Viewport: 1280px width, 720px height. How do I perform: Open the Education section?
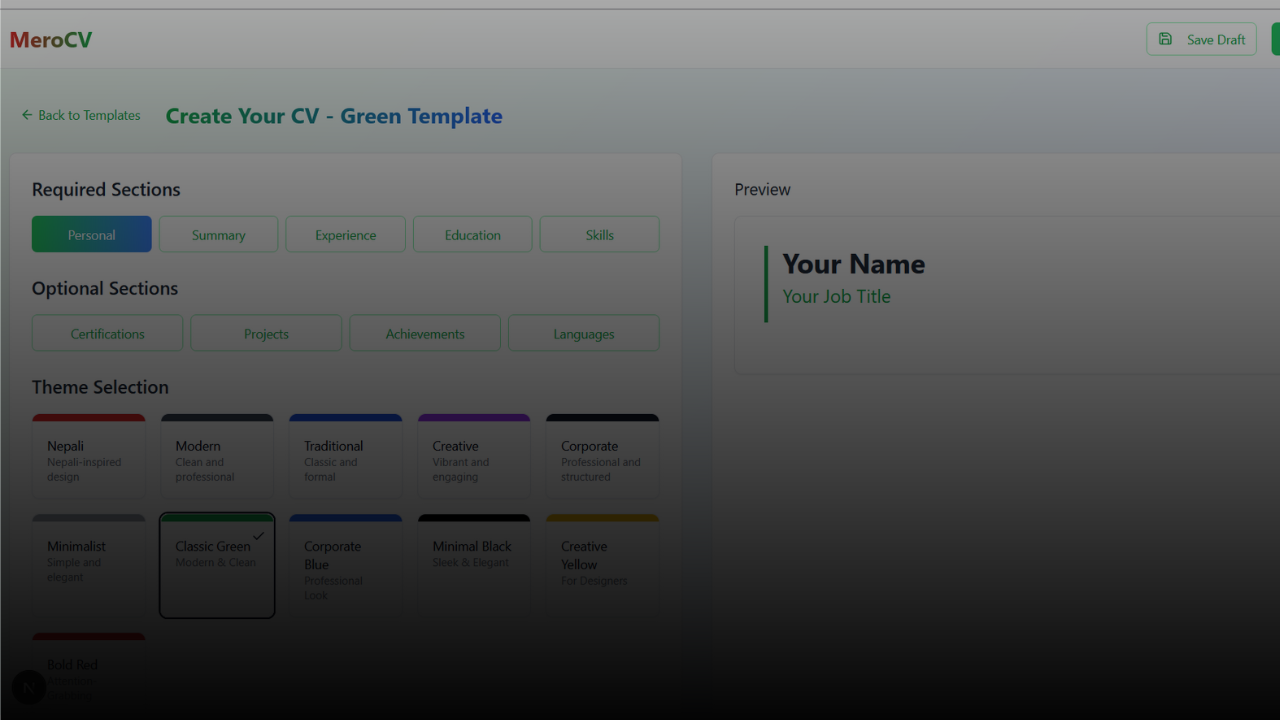pyautogui.click(x=472, y=233)
